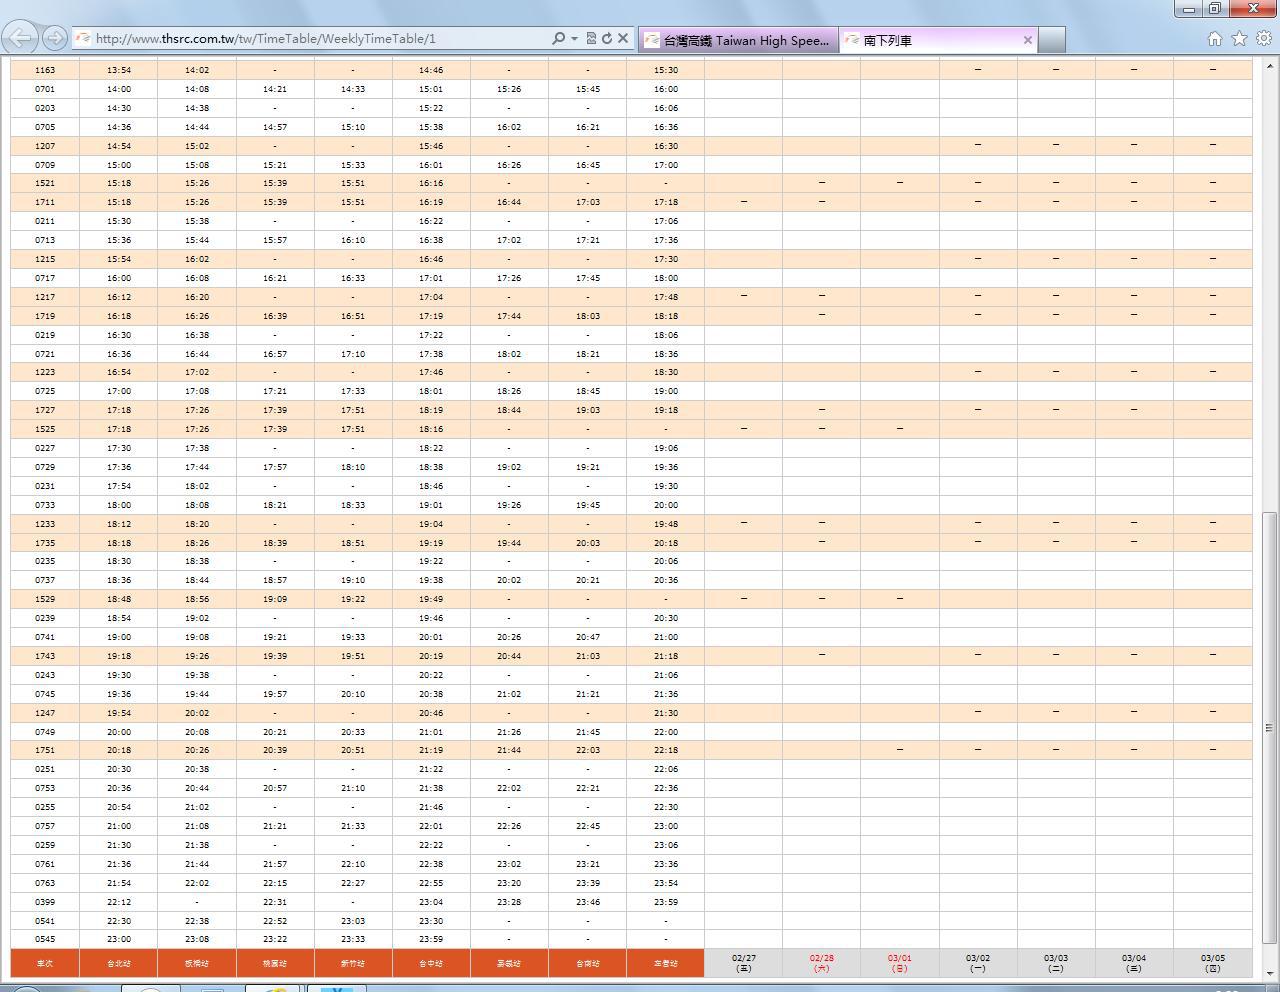Select train number 0399
The height and width of the screenshot is (992, 1280).
[x=45, y=902]
